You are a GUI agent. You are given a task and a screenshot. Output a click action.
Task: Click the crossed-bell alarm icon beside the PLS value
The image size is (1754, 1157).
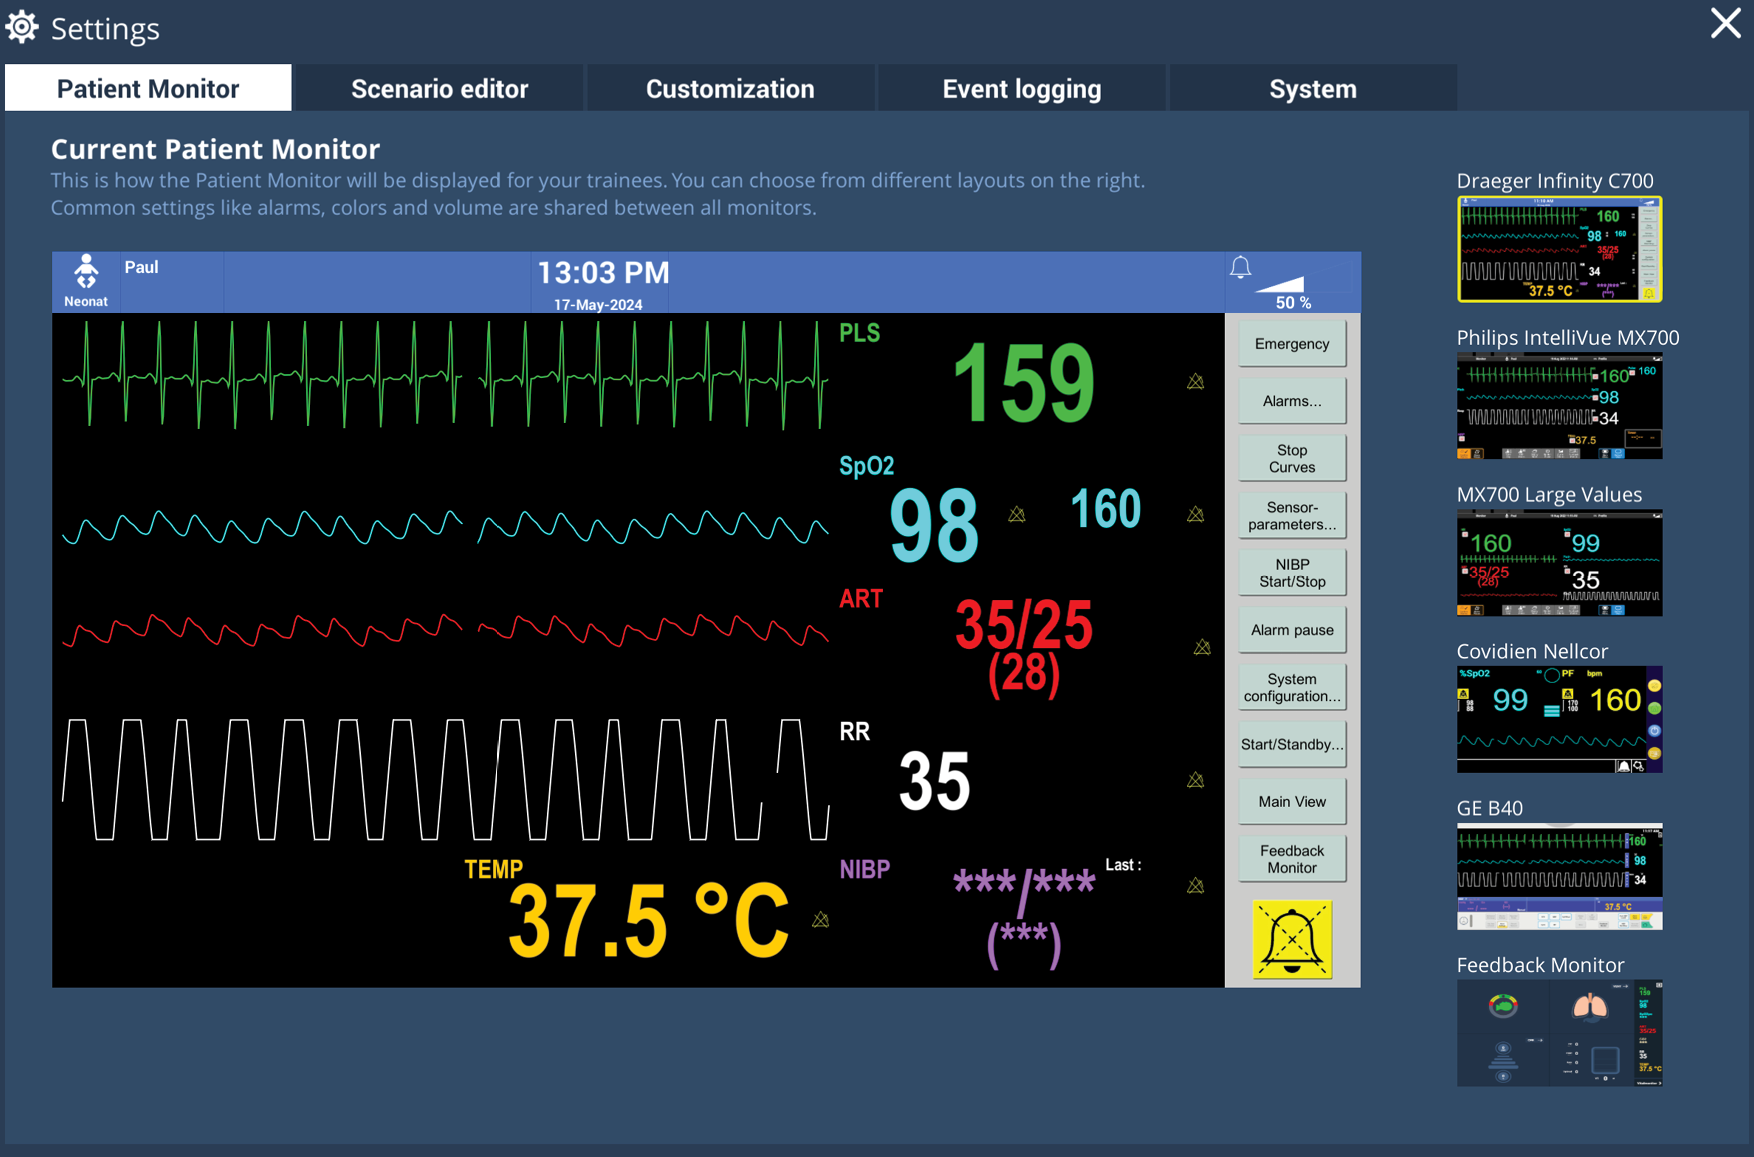[x=1195, y=381]
